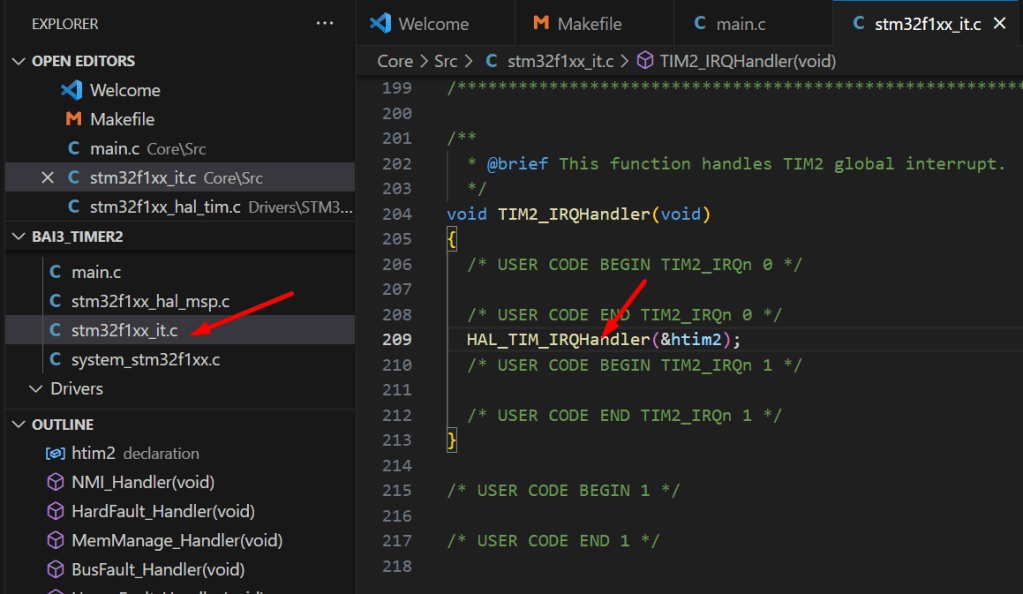Expand the Drivers folder
The image size is (1023, 594).
[x=76, y=388]
